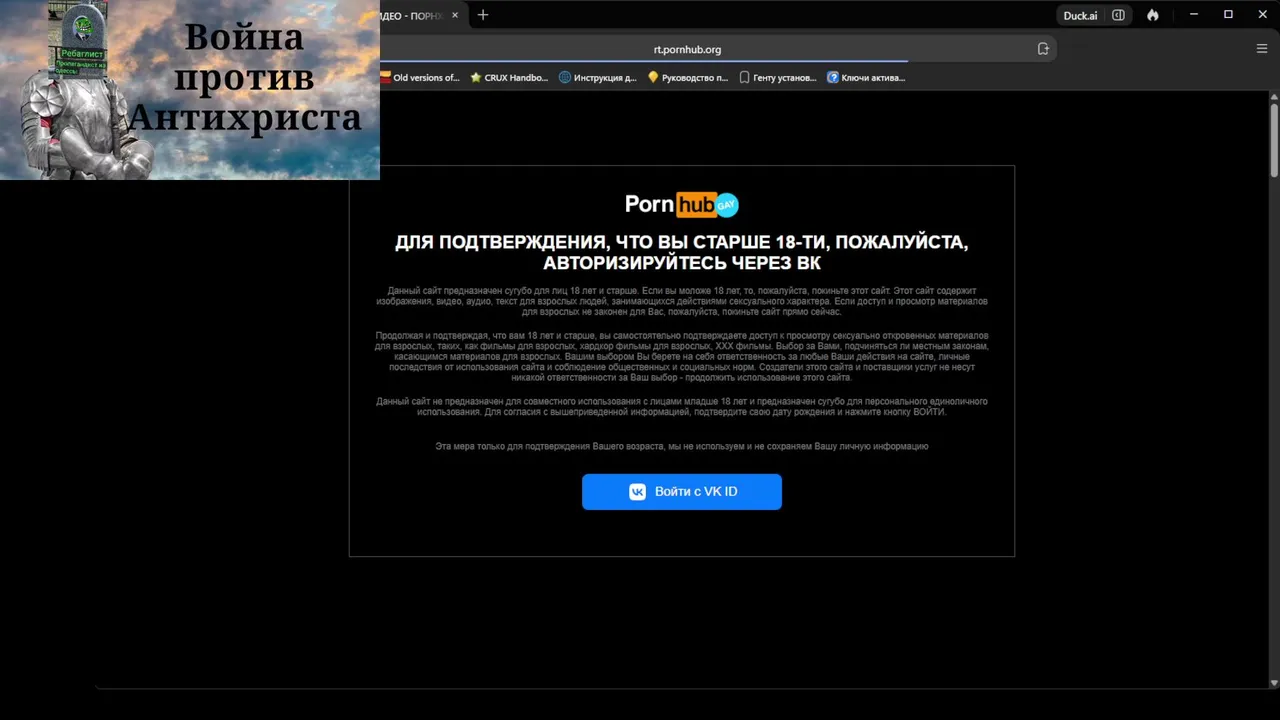Close the current browser tab
The image size is (1280, 720).
[455, 15]
